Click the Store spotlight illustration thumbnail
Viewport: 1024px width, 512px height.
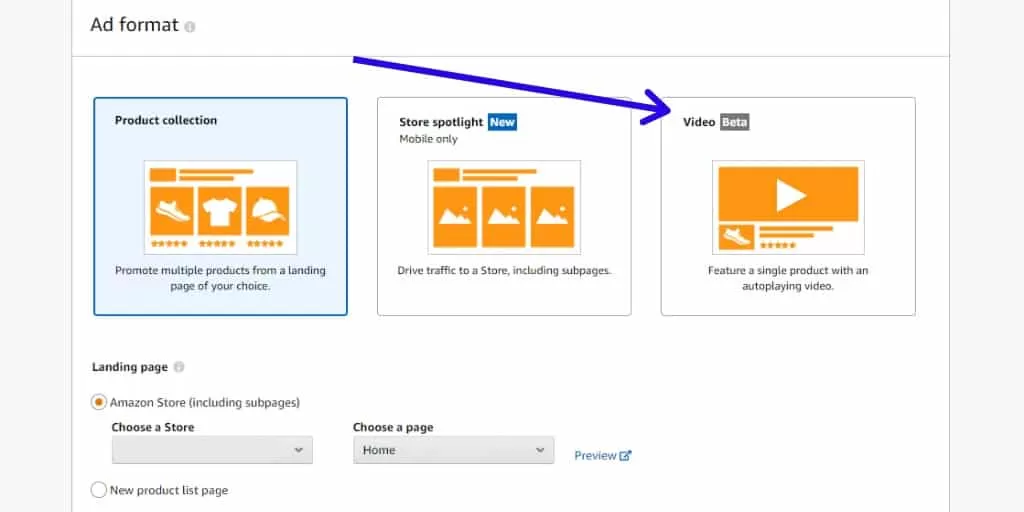[504, 207]
